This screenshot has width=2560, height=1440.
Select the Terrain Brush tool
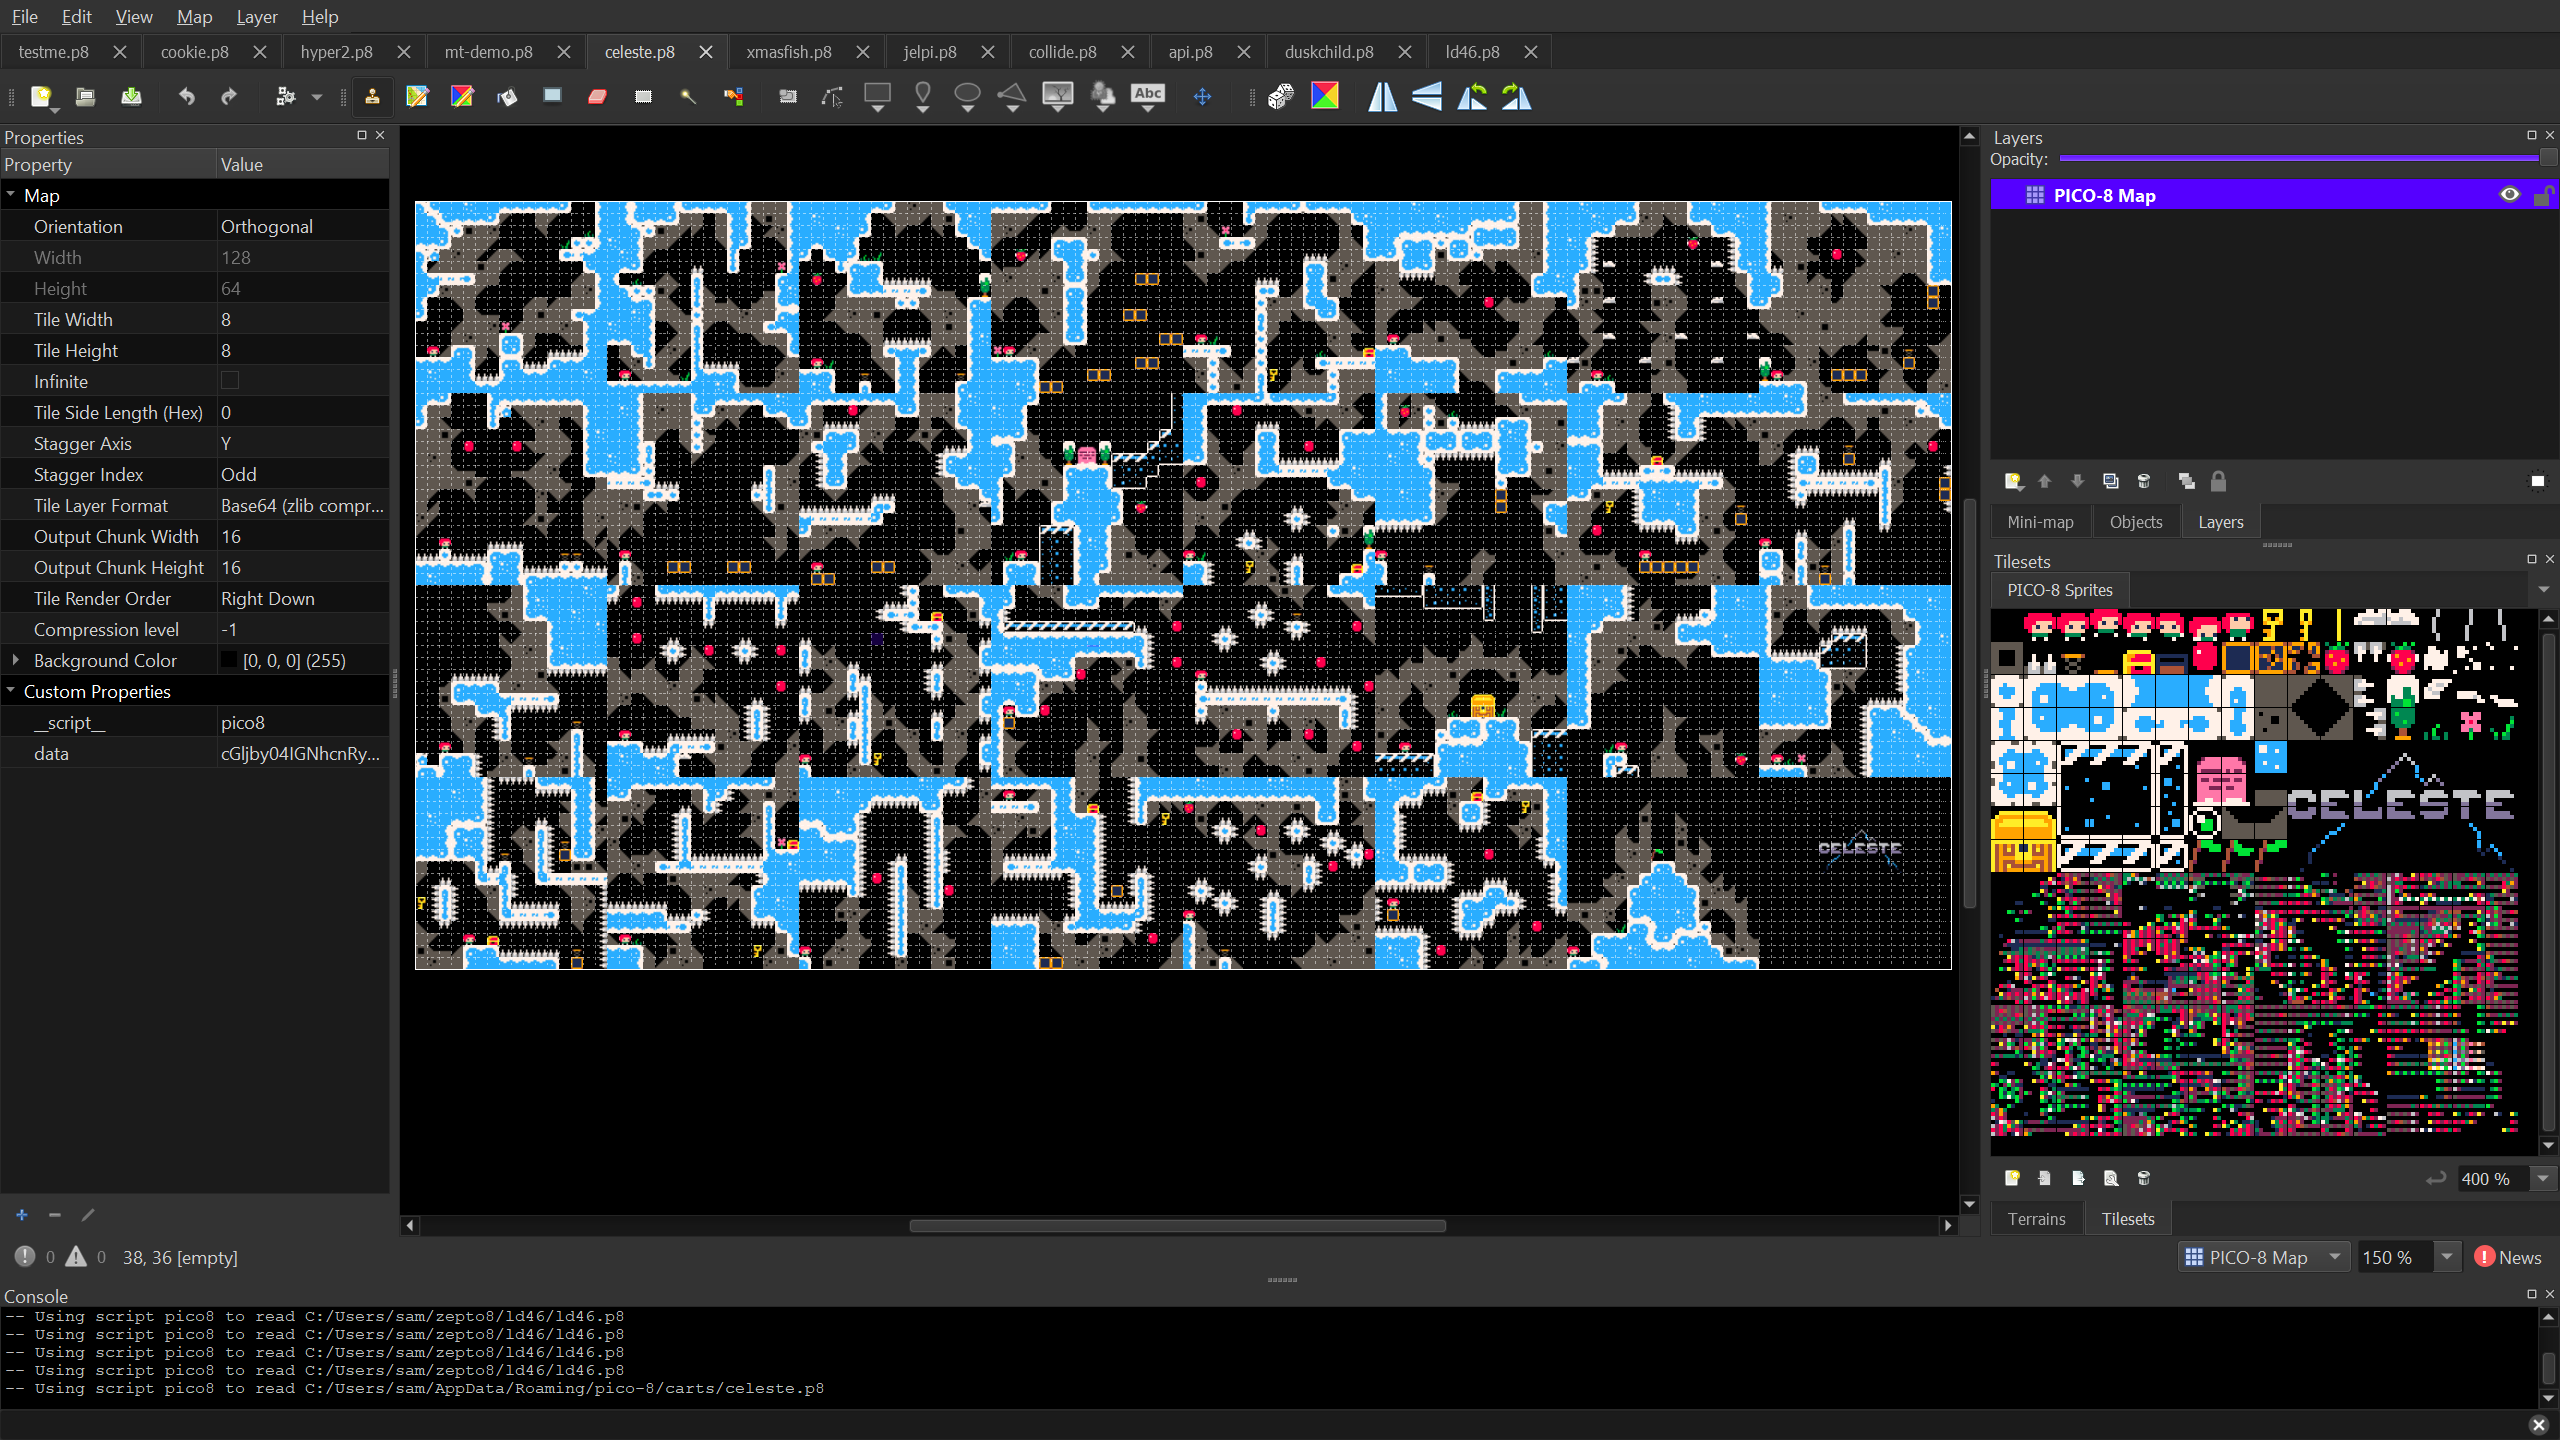417,96
